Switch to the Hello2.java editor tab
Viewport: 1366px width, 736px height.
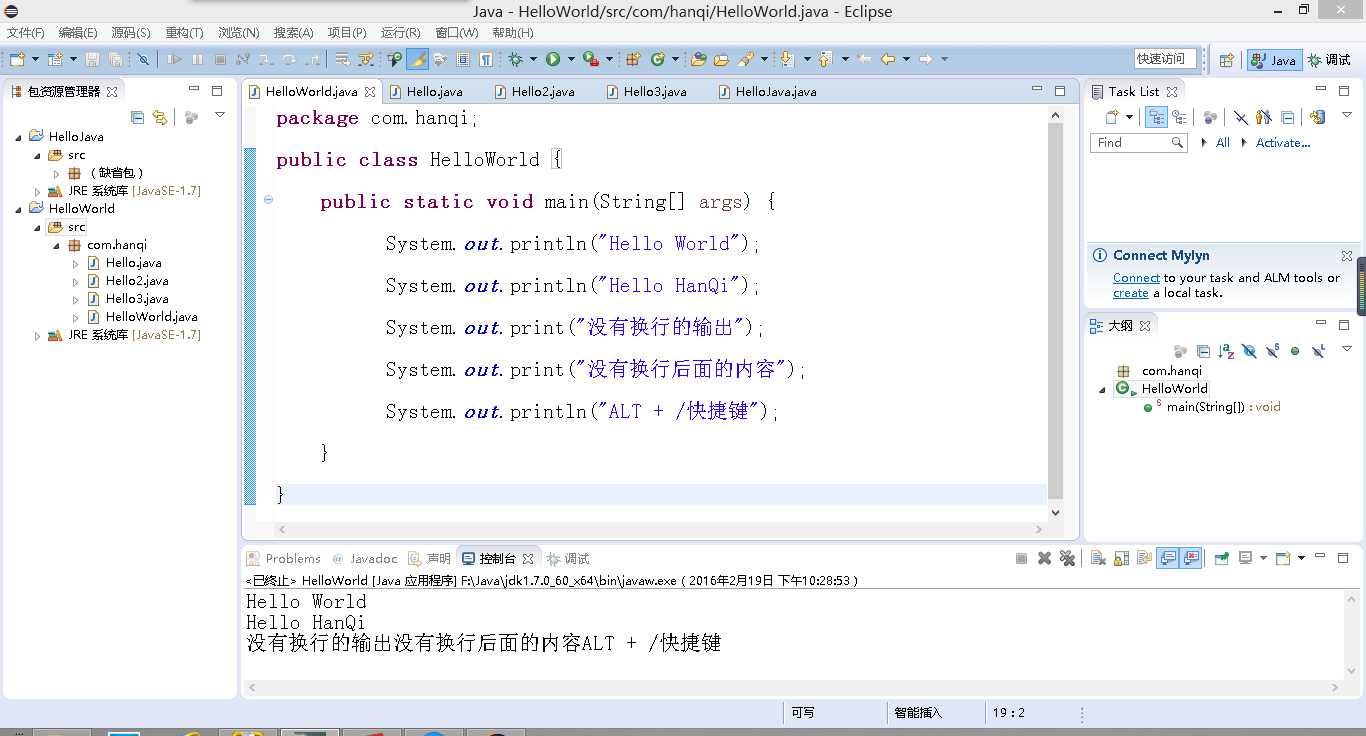pos(534,91)
